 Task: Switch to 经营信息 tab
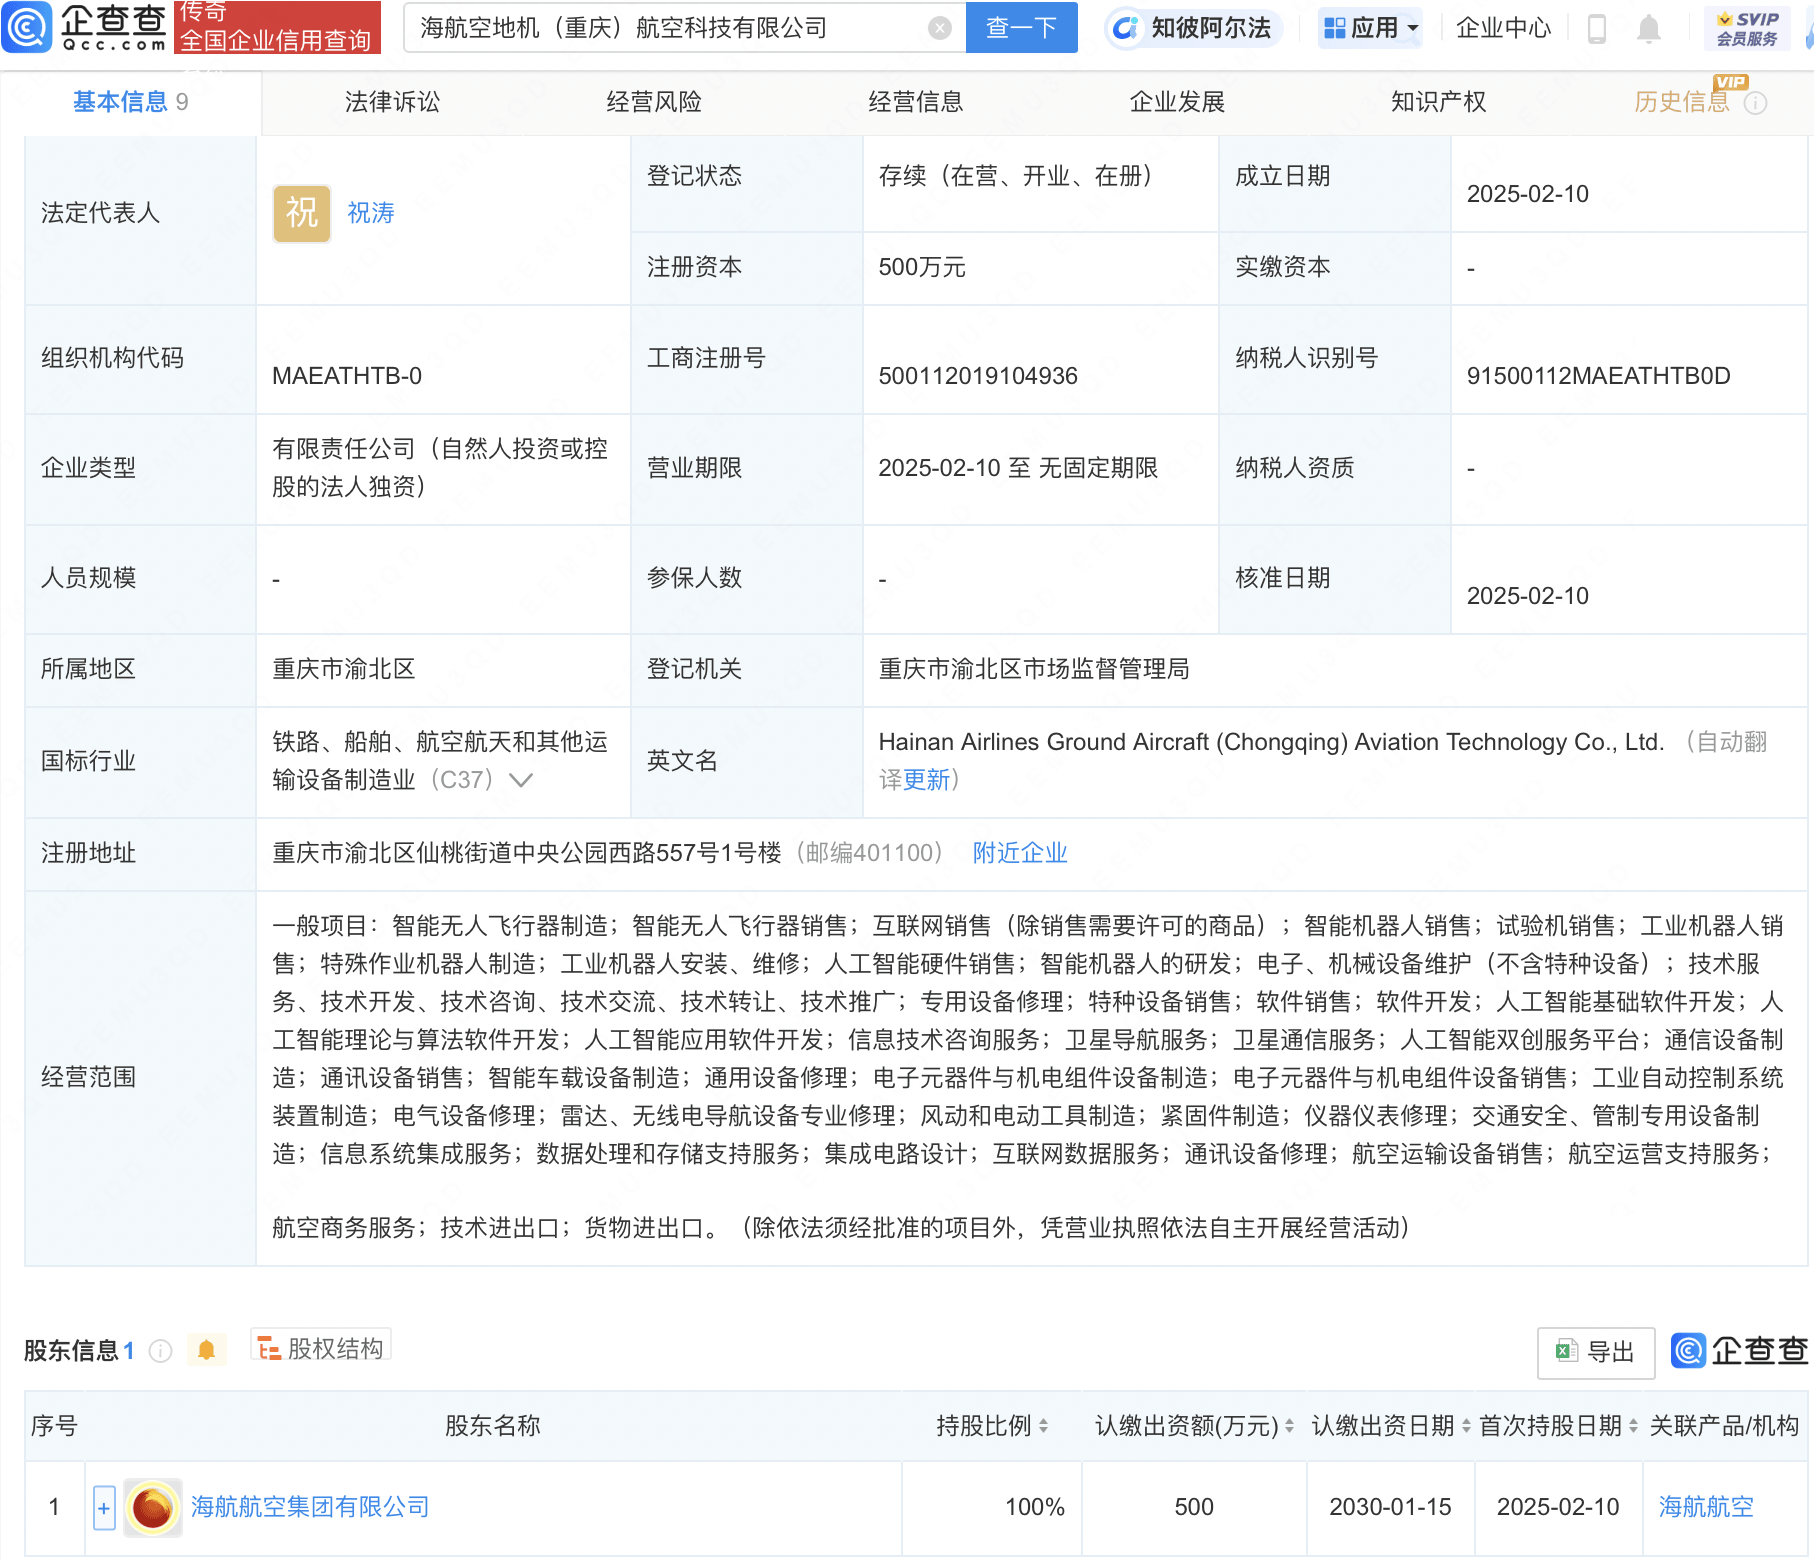click(x=916, y=102)
